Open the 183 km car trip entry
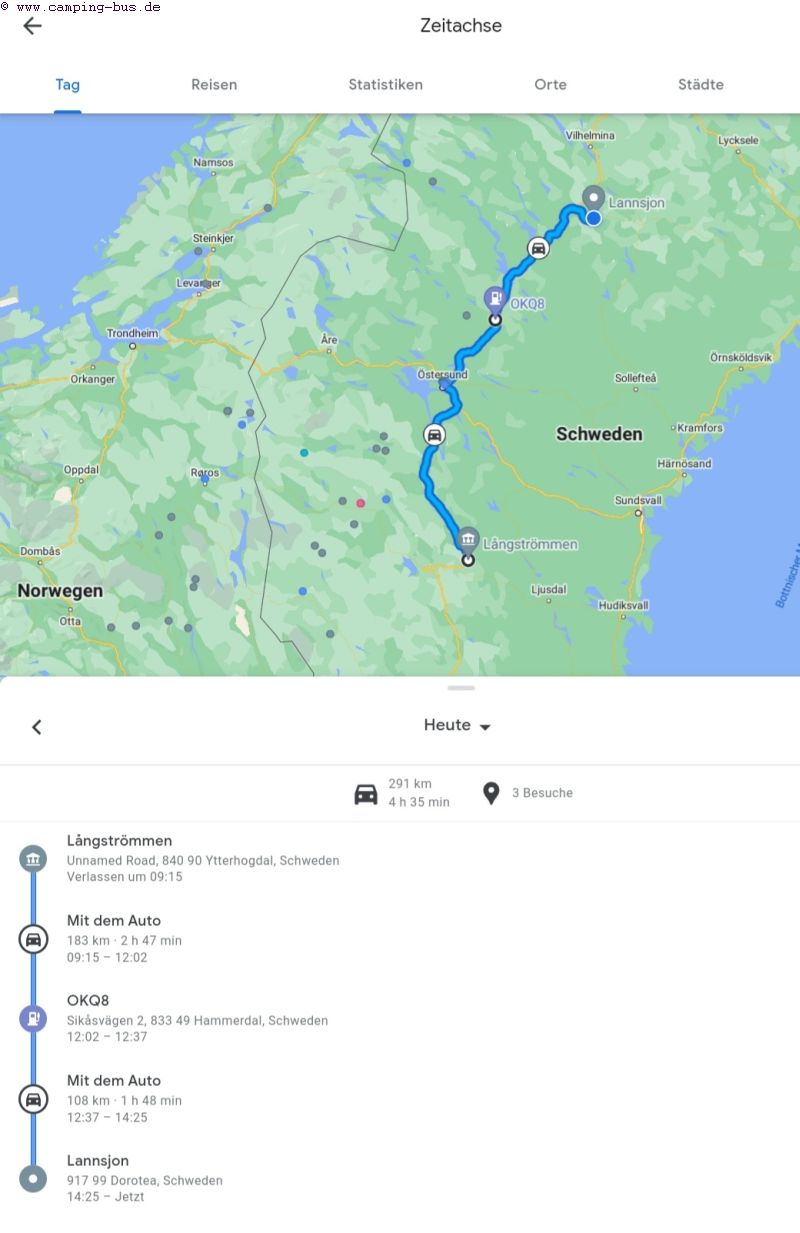Viewport: 800px width, 1233px height. pos(400,938)
